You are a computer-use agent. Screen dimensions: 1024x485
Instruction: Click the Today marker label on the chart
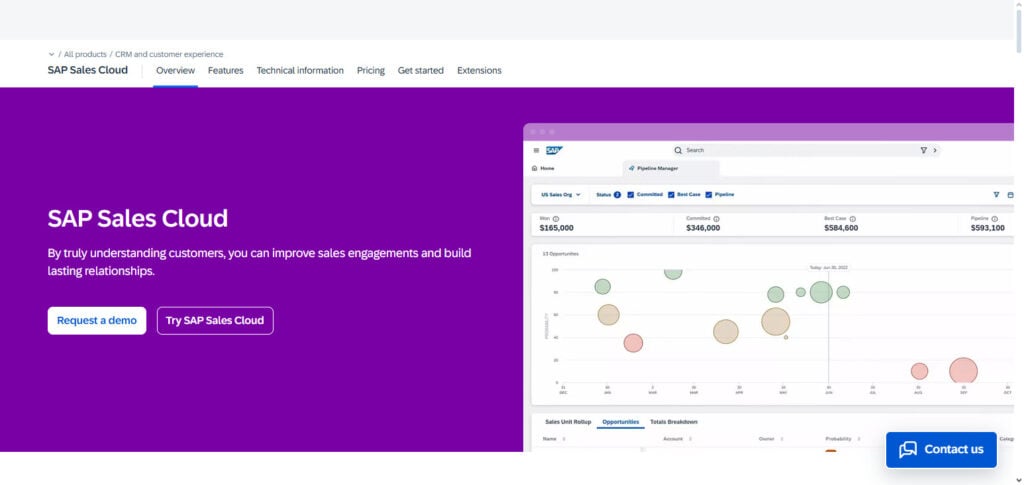[829, 268]
